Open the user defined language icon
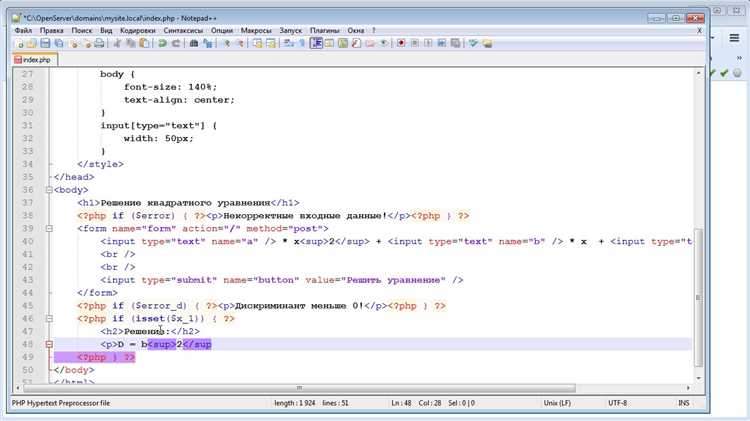750x421 pixels. pyautogui.click(x=329, y=44)
